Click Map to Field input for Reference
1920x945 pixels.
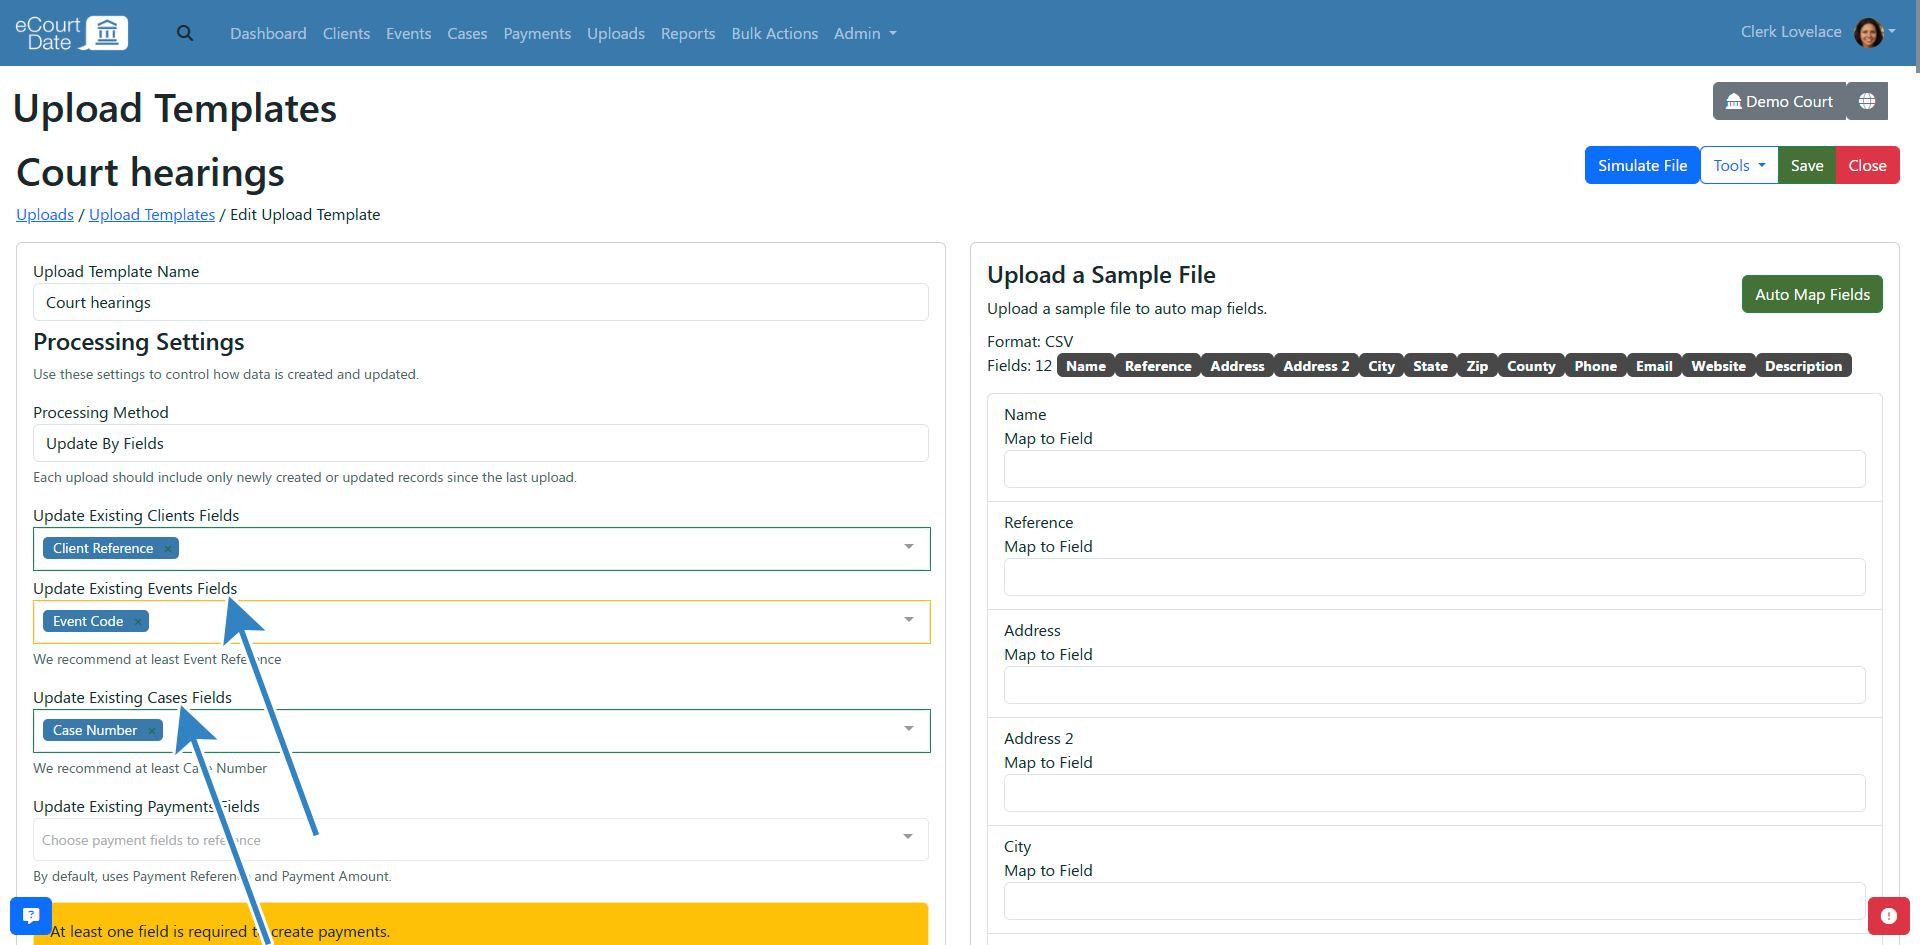(1435, 577)
